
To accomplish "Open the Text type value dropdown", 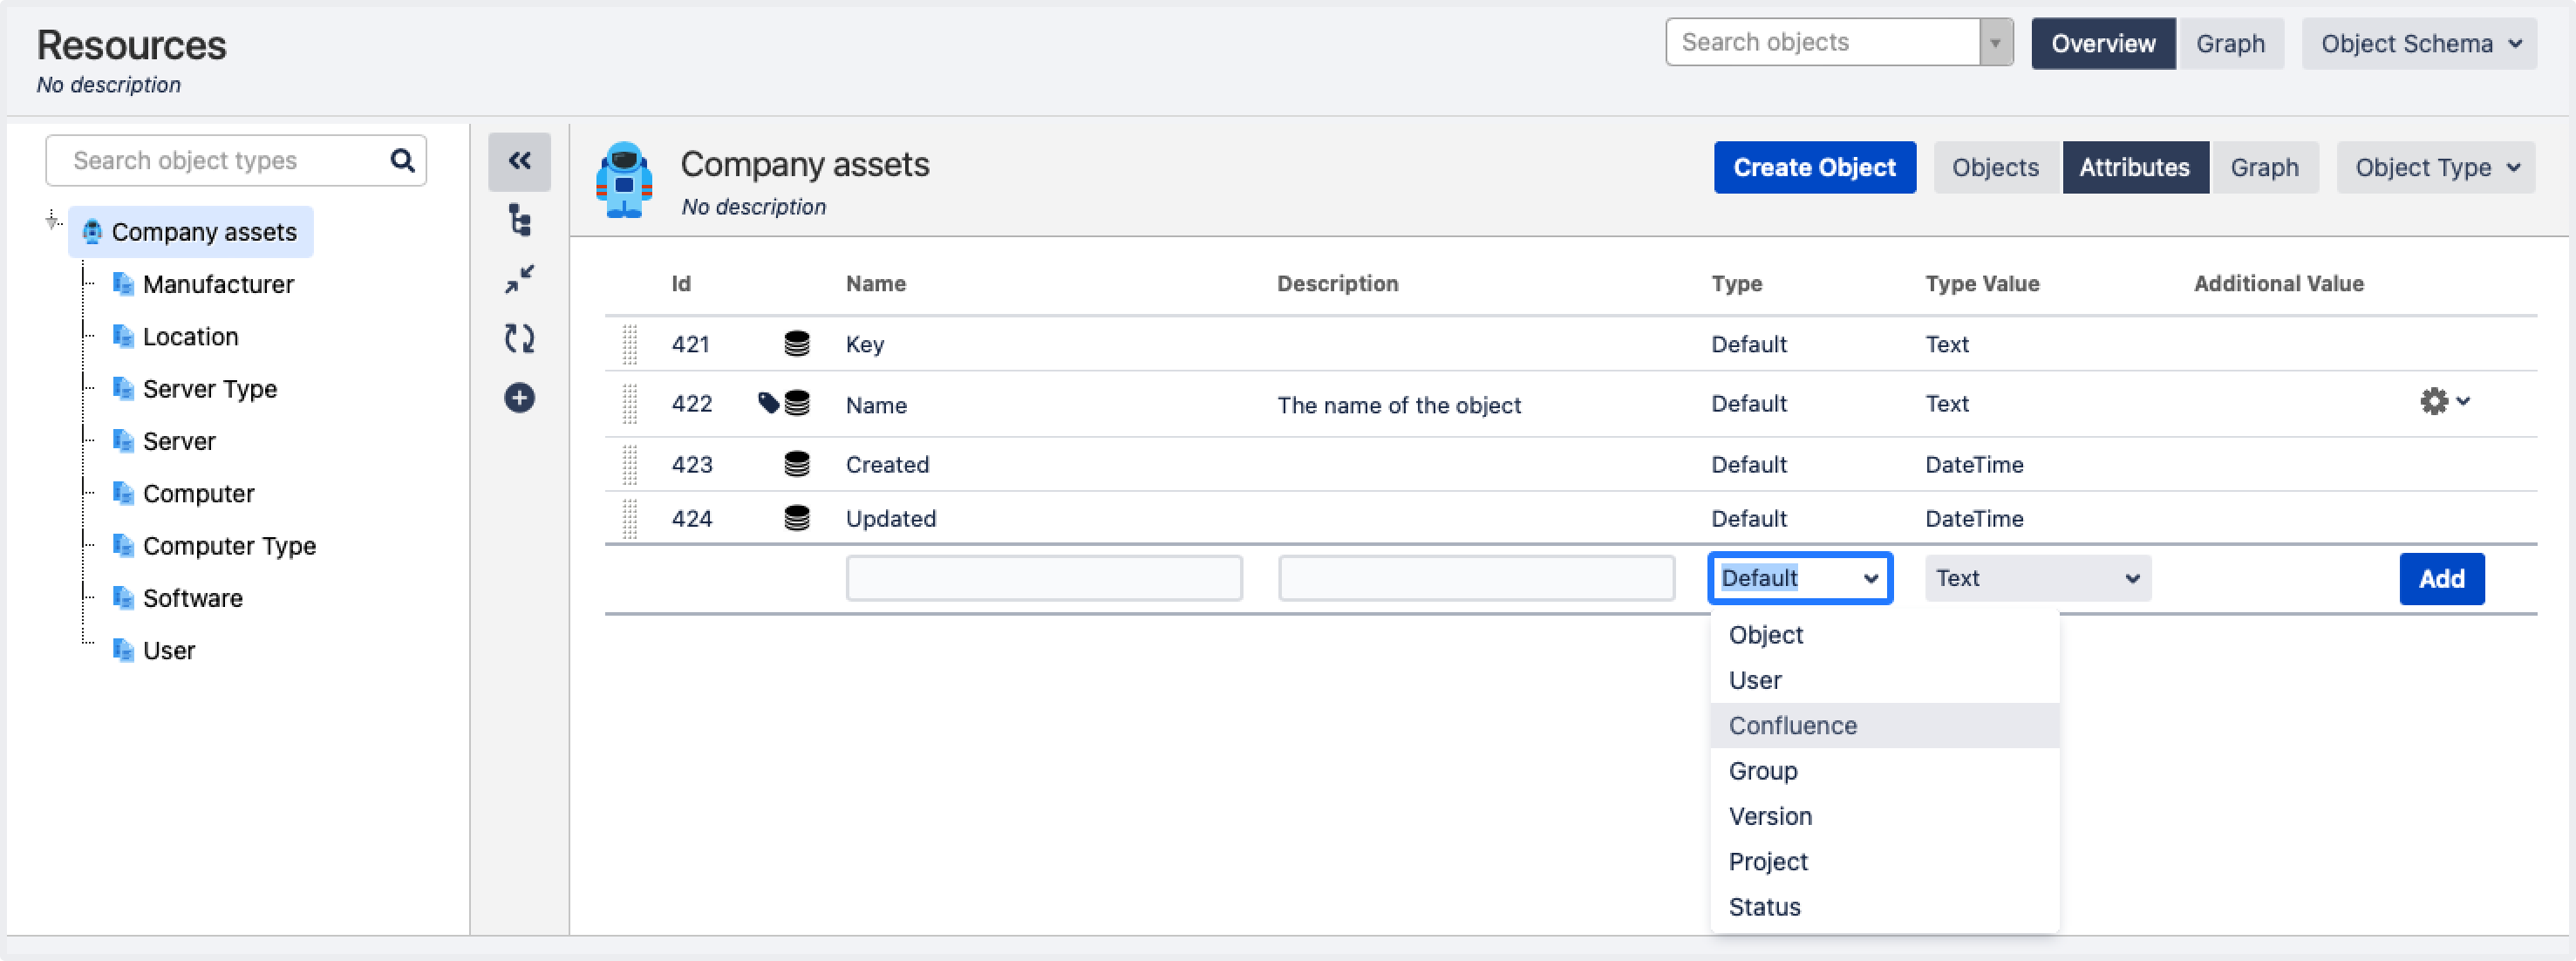I will coord(2037,579).
